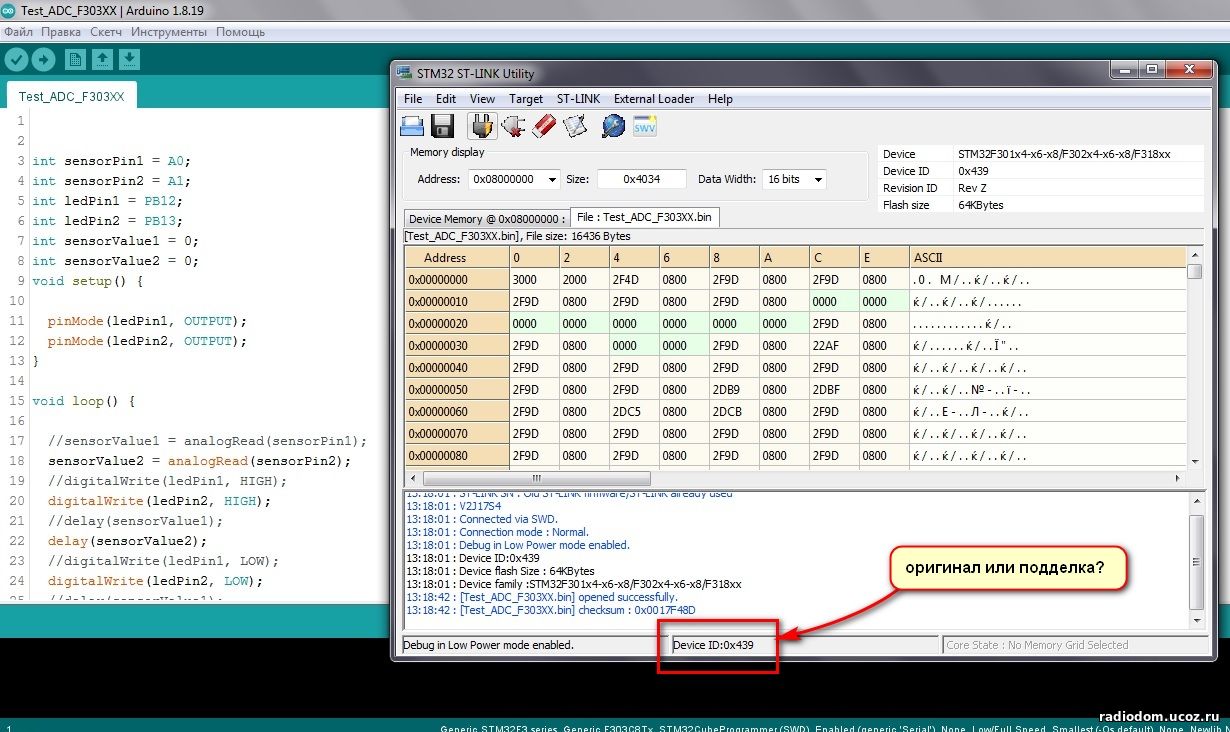Click Connect to target plug icon

(483, 125)
